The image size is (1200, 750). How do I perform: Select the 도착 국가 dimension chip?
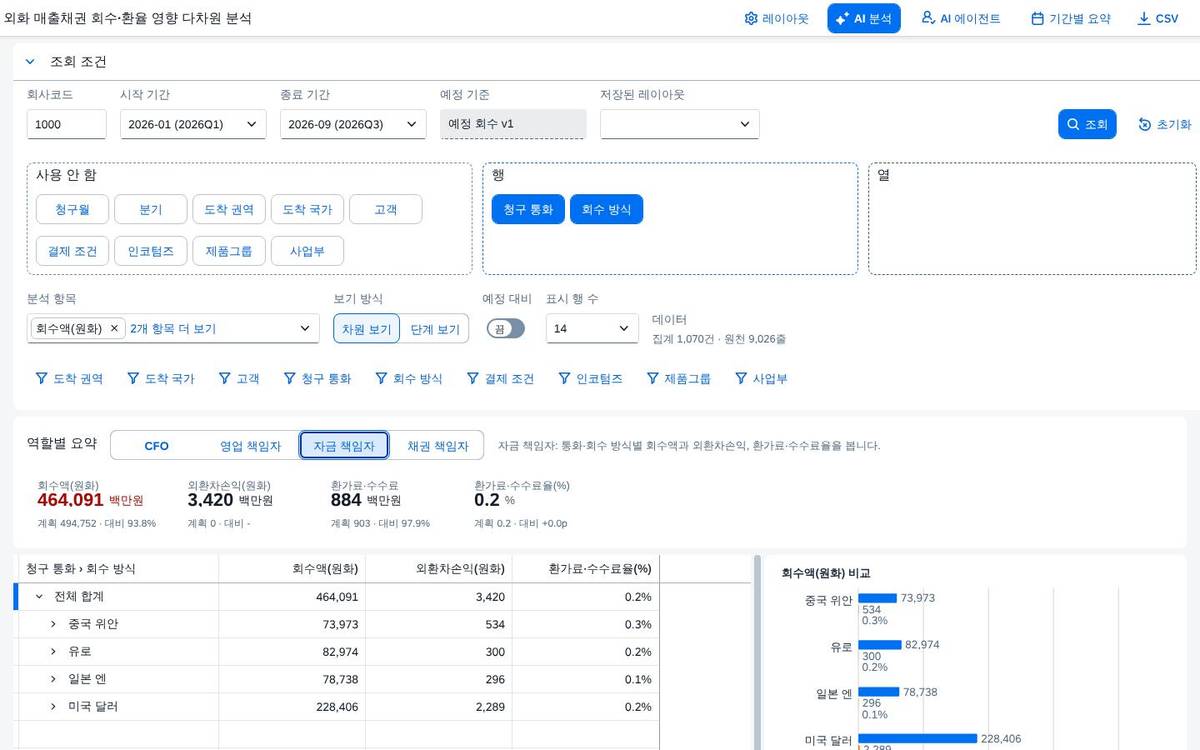[308, 210]
